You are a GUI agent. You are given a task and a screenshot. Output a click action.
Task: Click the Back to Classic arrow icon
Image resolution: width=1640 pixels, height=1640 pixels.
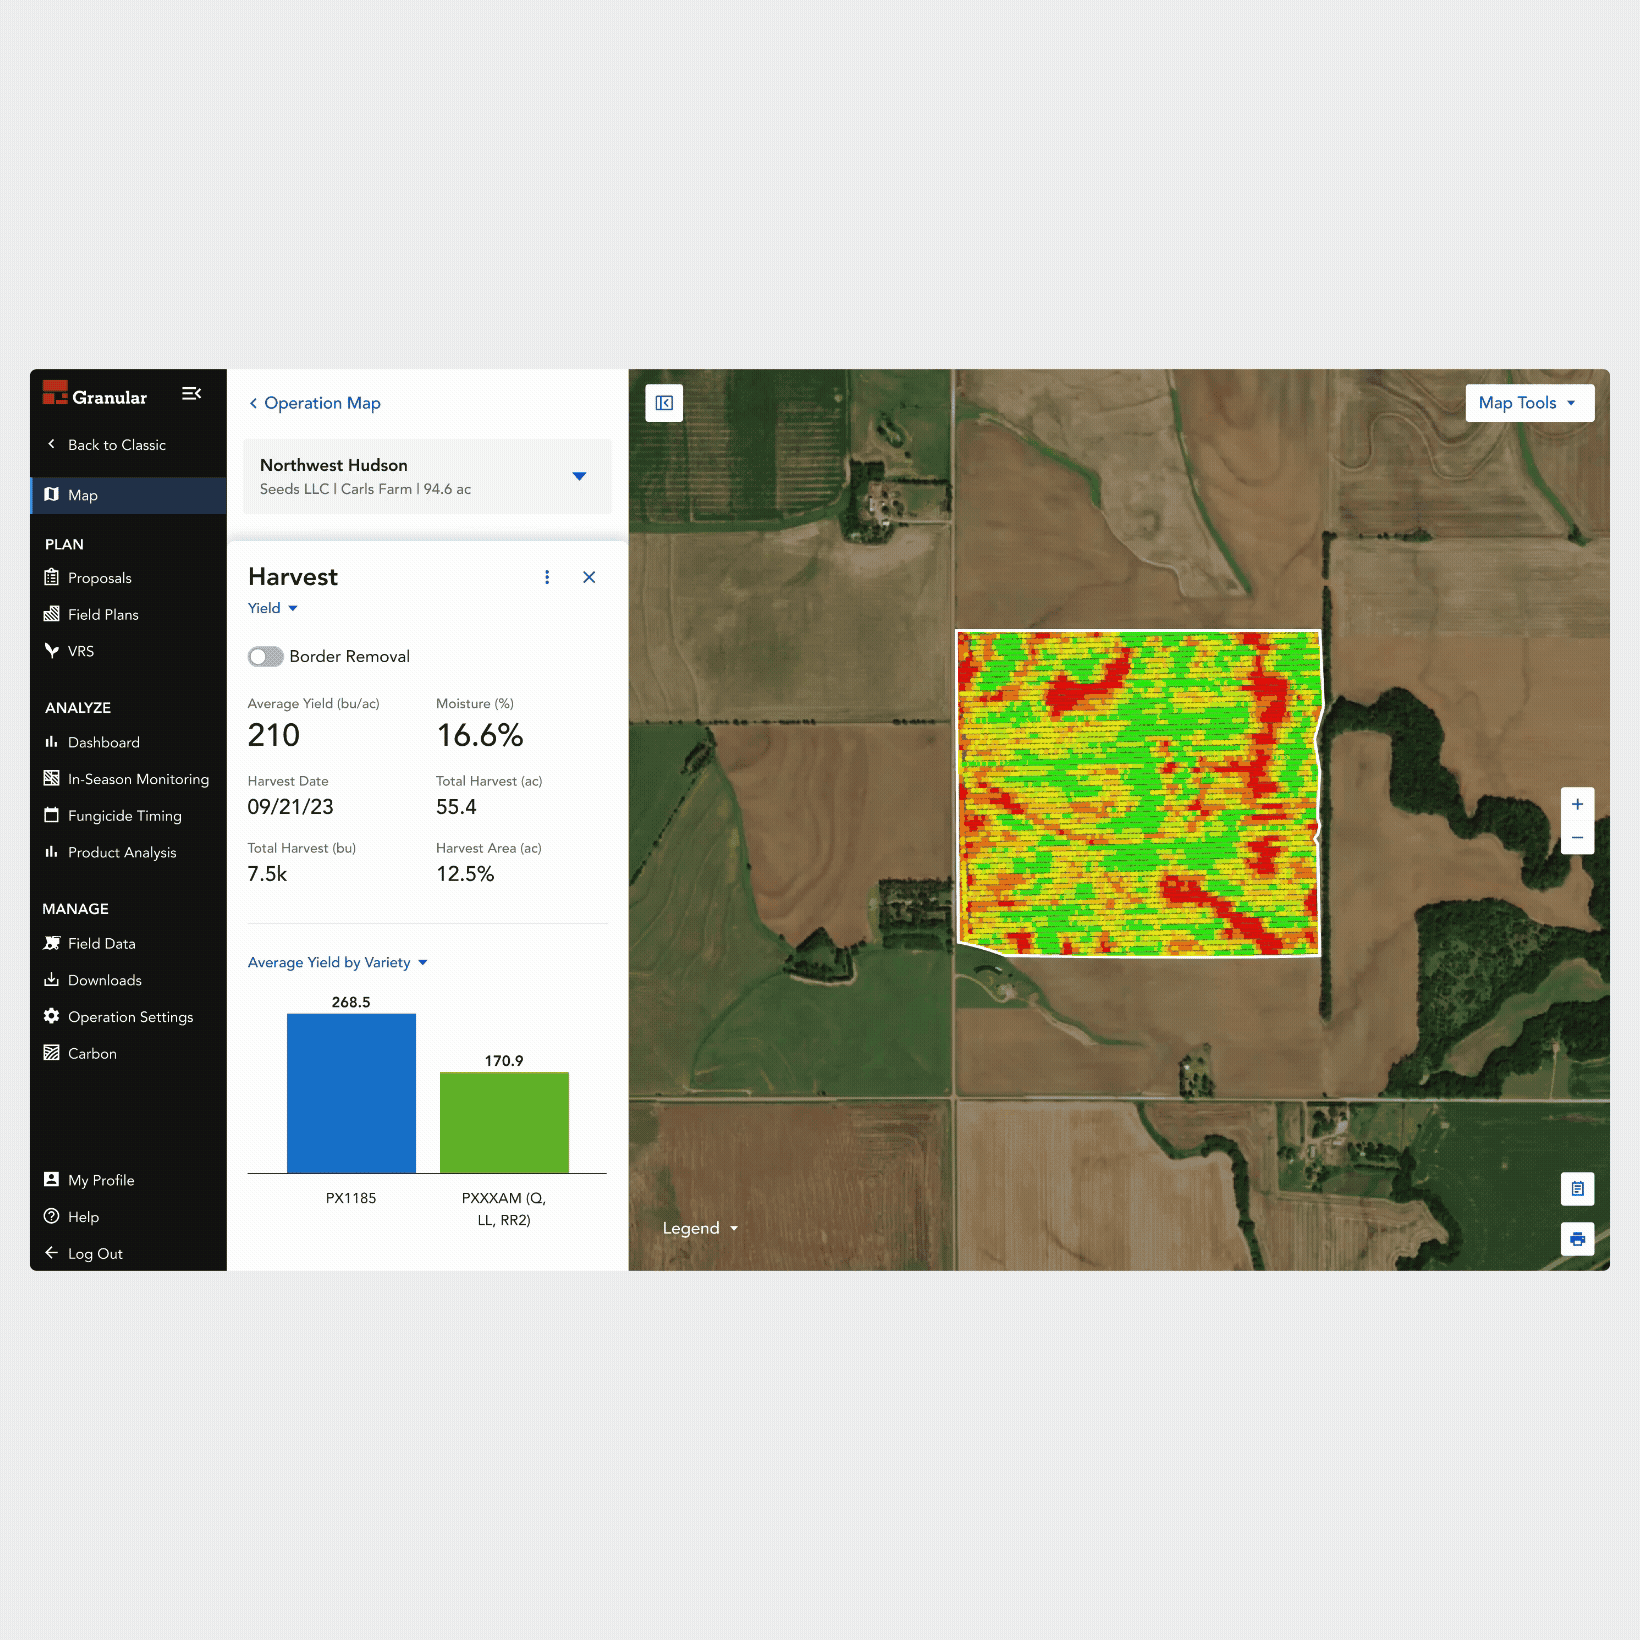click(x=52, y=444)
